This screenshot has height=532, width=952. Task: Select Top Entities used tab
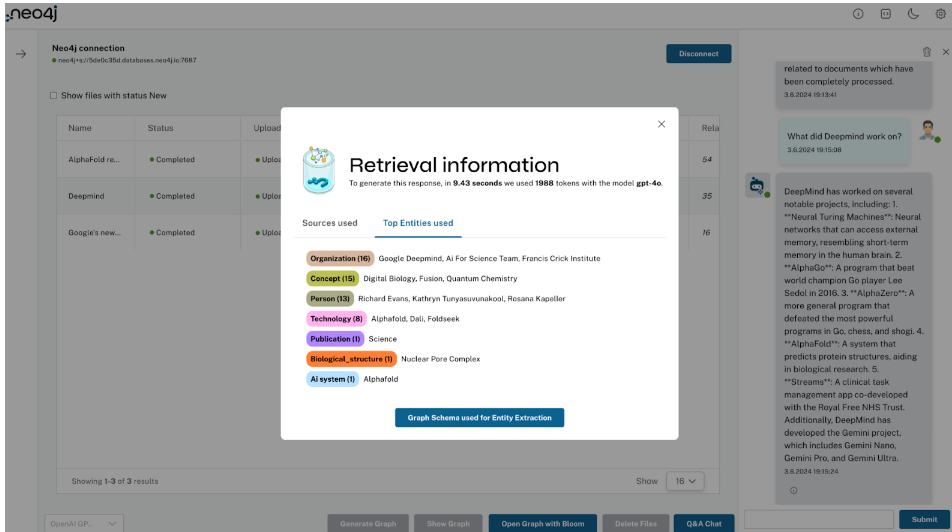click(418, 223)
